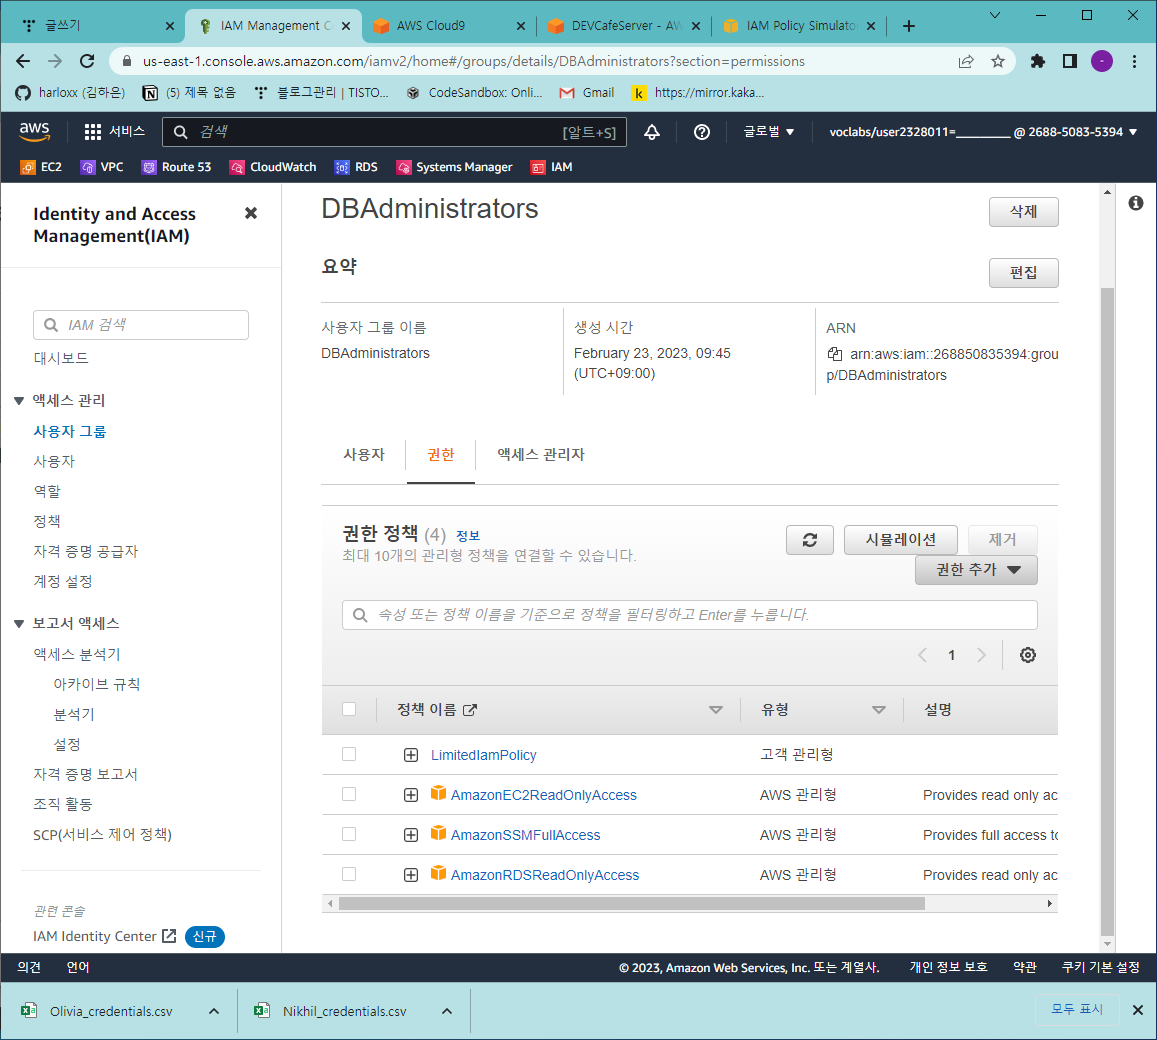Open Chrome side panel icon
1157x1040 pixels.
1069,61
